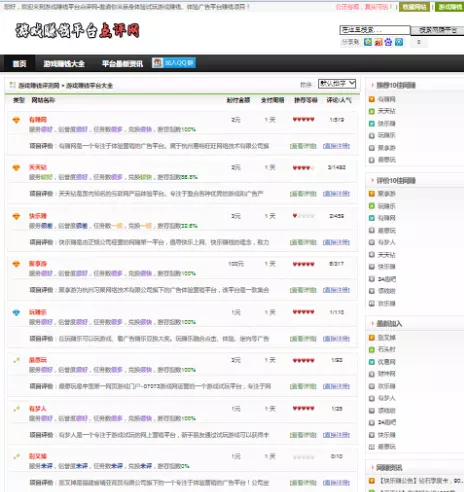
Task: Click rank 1 orange badge in 最新加入 list
Action: pyautogui.click(x=372, y=338)
